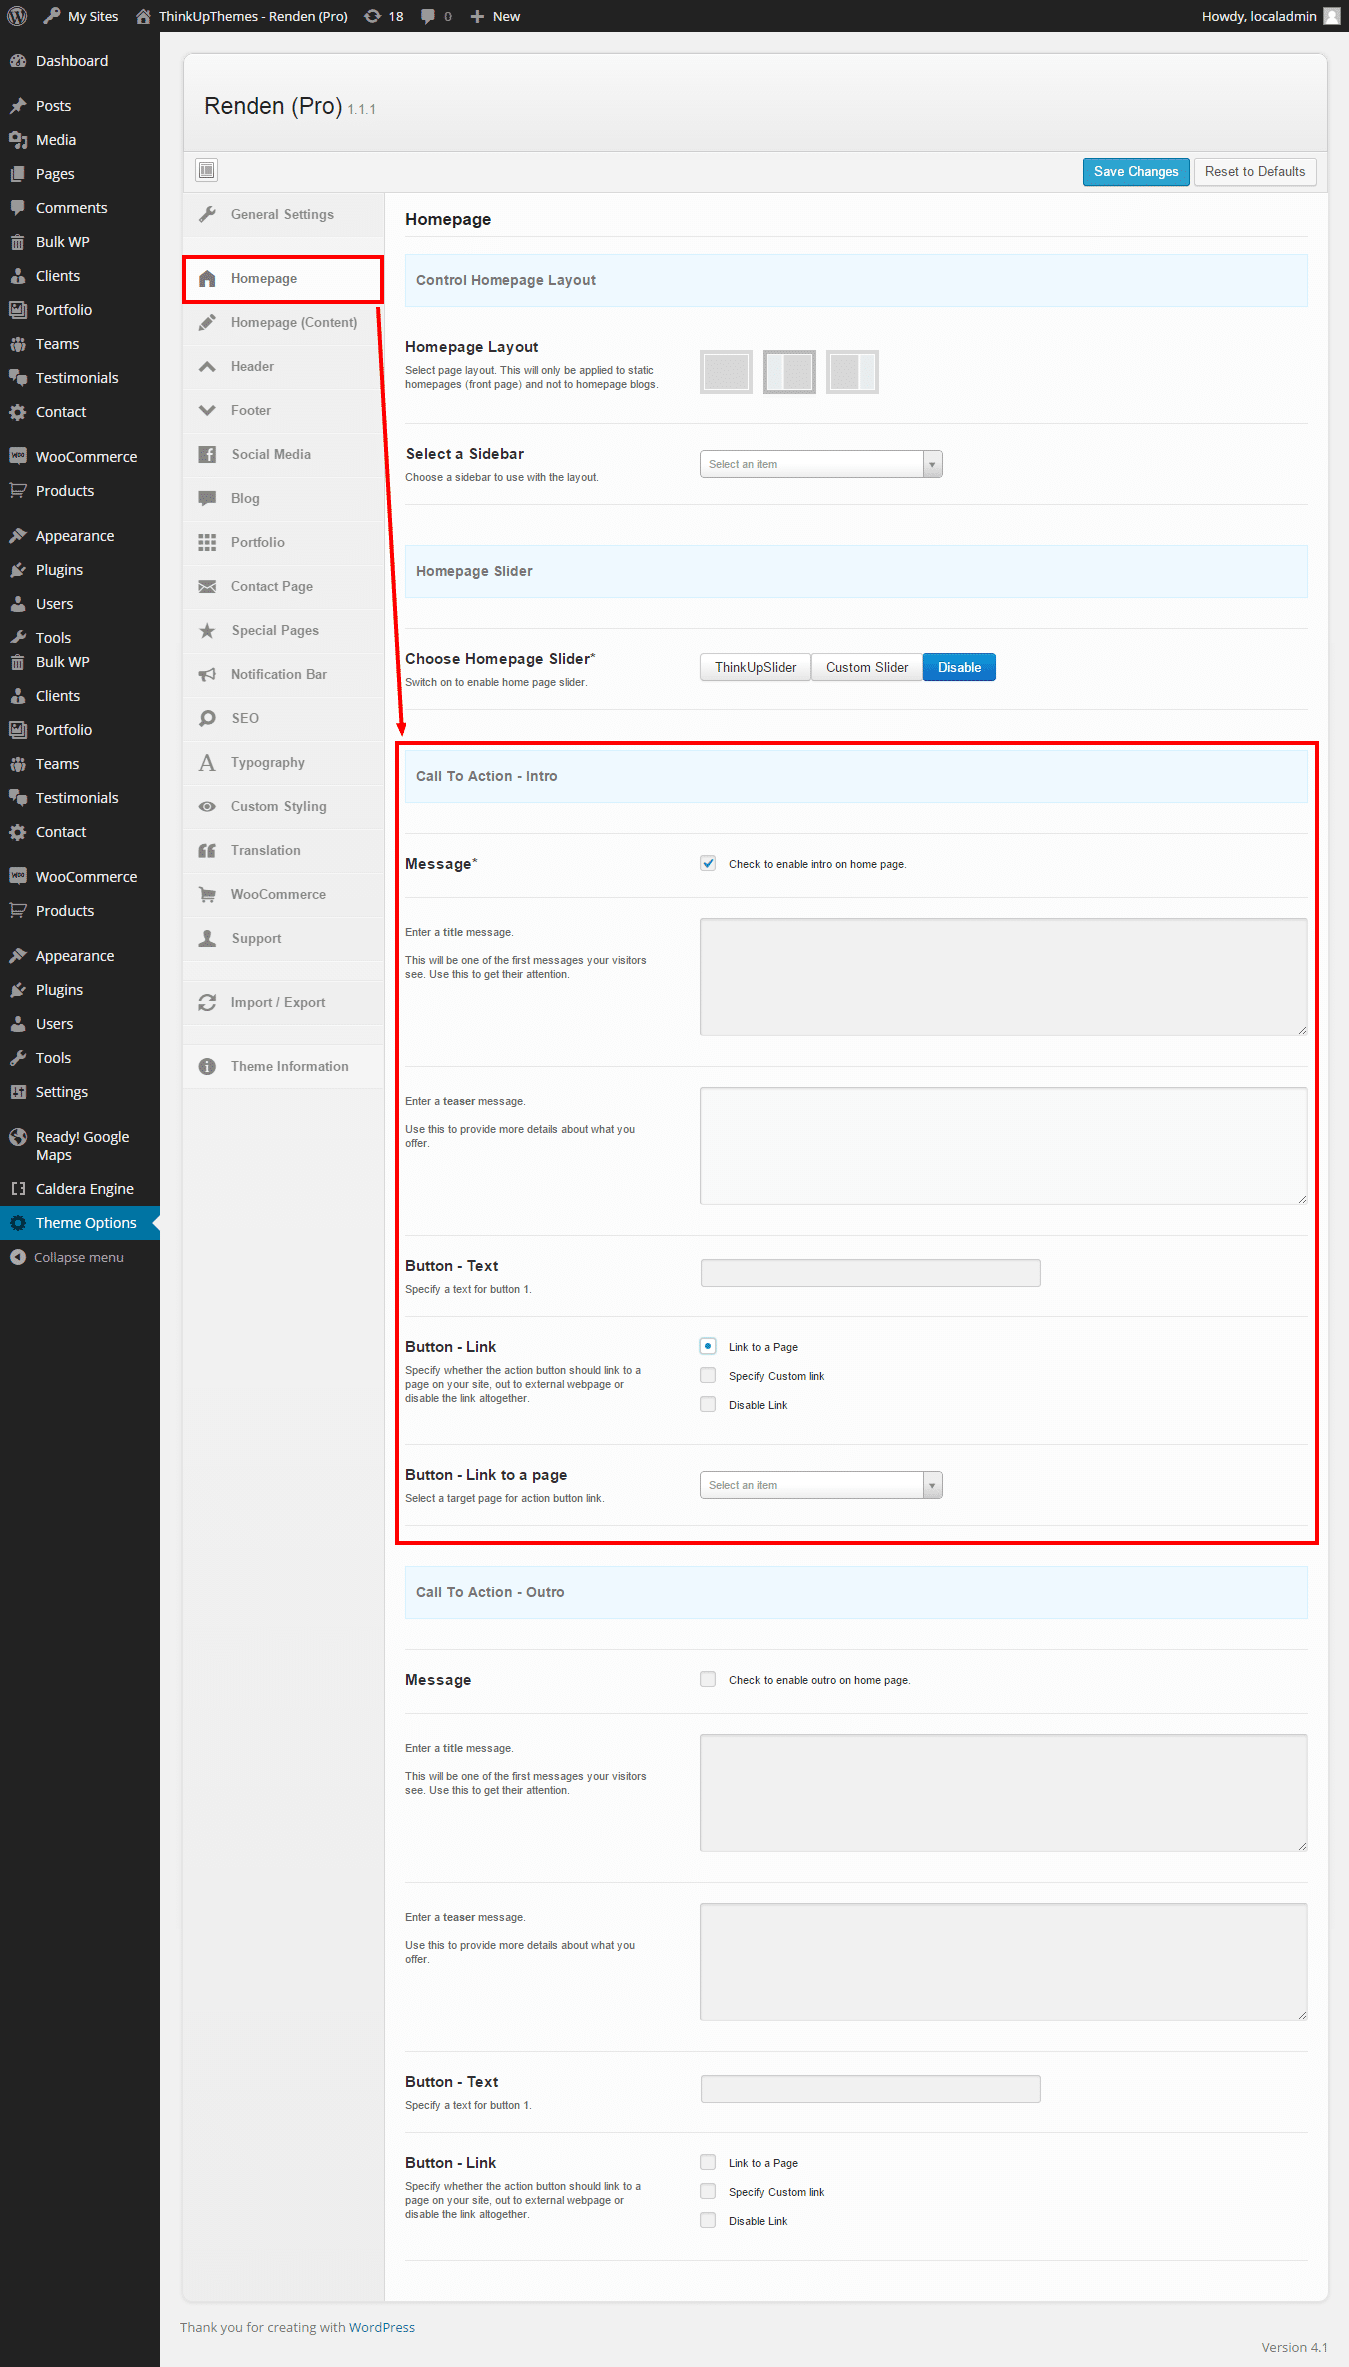The width and height of the screenshot is (1349, 2367).
Task: Select the full-width homepage layout thumbnail
Action: click(x=726, y=372)
